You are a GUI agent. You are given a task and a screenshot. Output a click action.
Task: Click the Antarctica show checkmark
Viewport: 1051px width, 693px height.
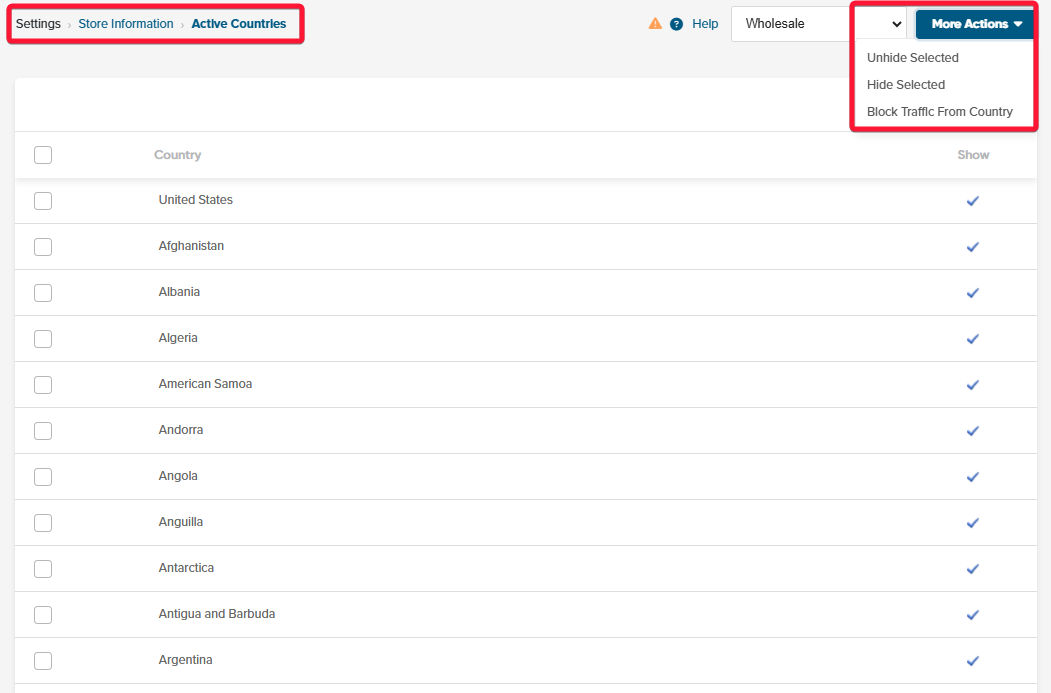[973, 568]
